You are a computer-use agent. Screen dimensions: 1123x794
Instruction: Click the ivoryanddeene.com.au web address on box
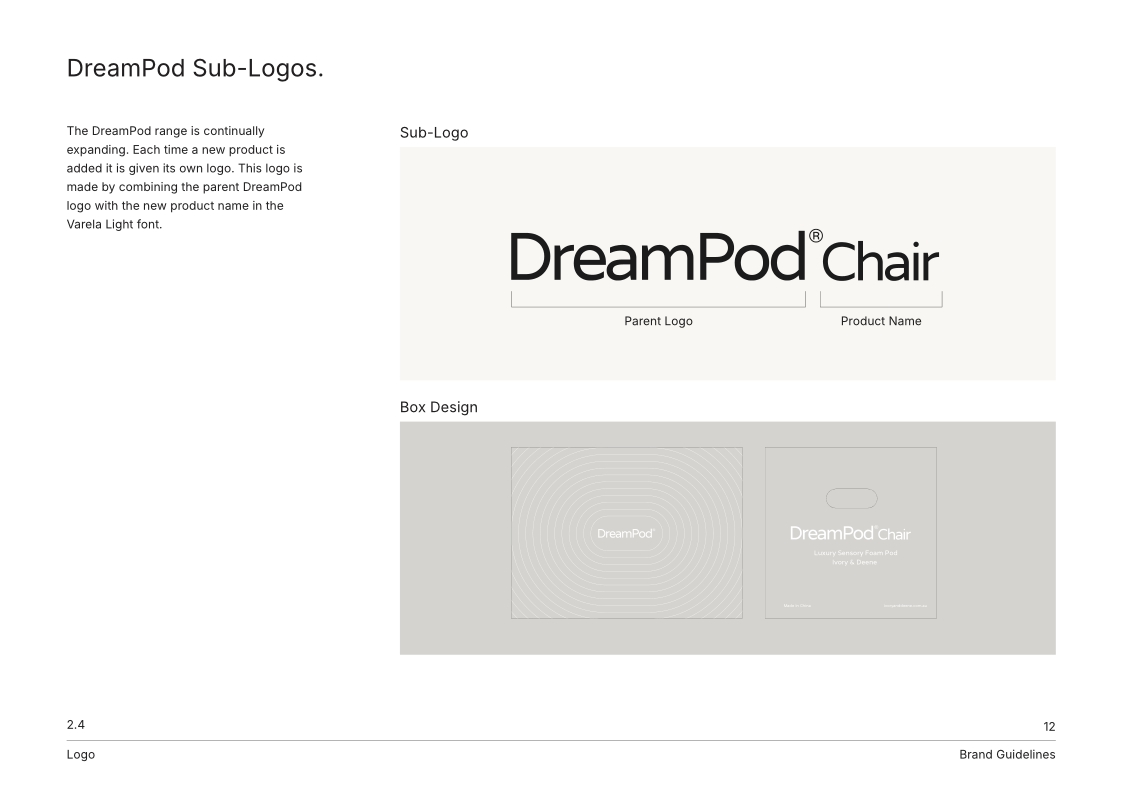[909, 606]
